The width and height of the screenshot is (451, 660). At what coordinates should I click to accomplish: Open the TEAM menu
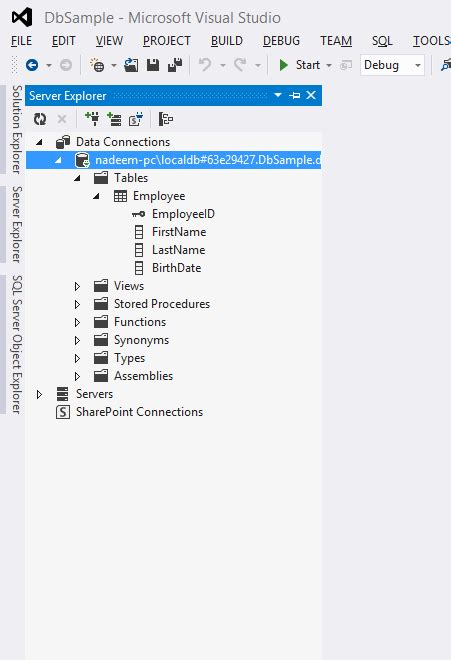(x=336, y=41)
